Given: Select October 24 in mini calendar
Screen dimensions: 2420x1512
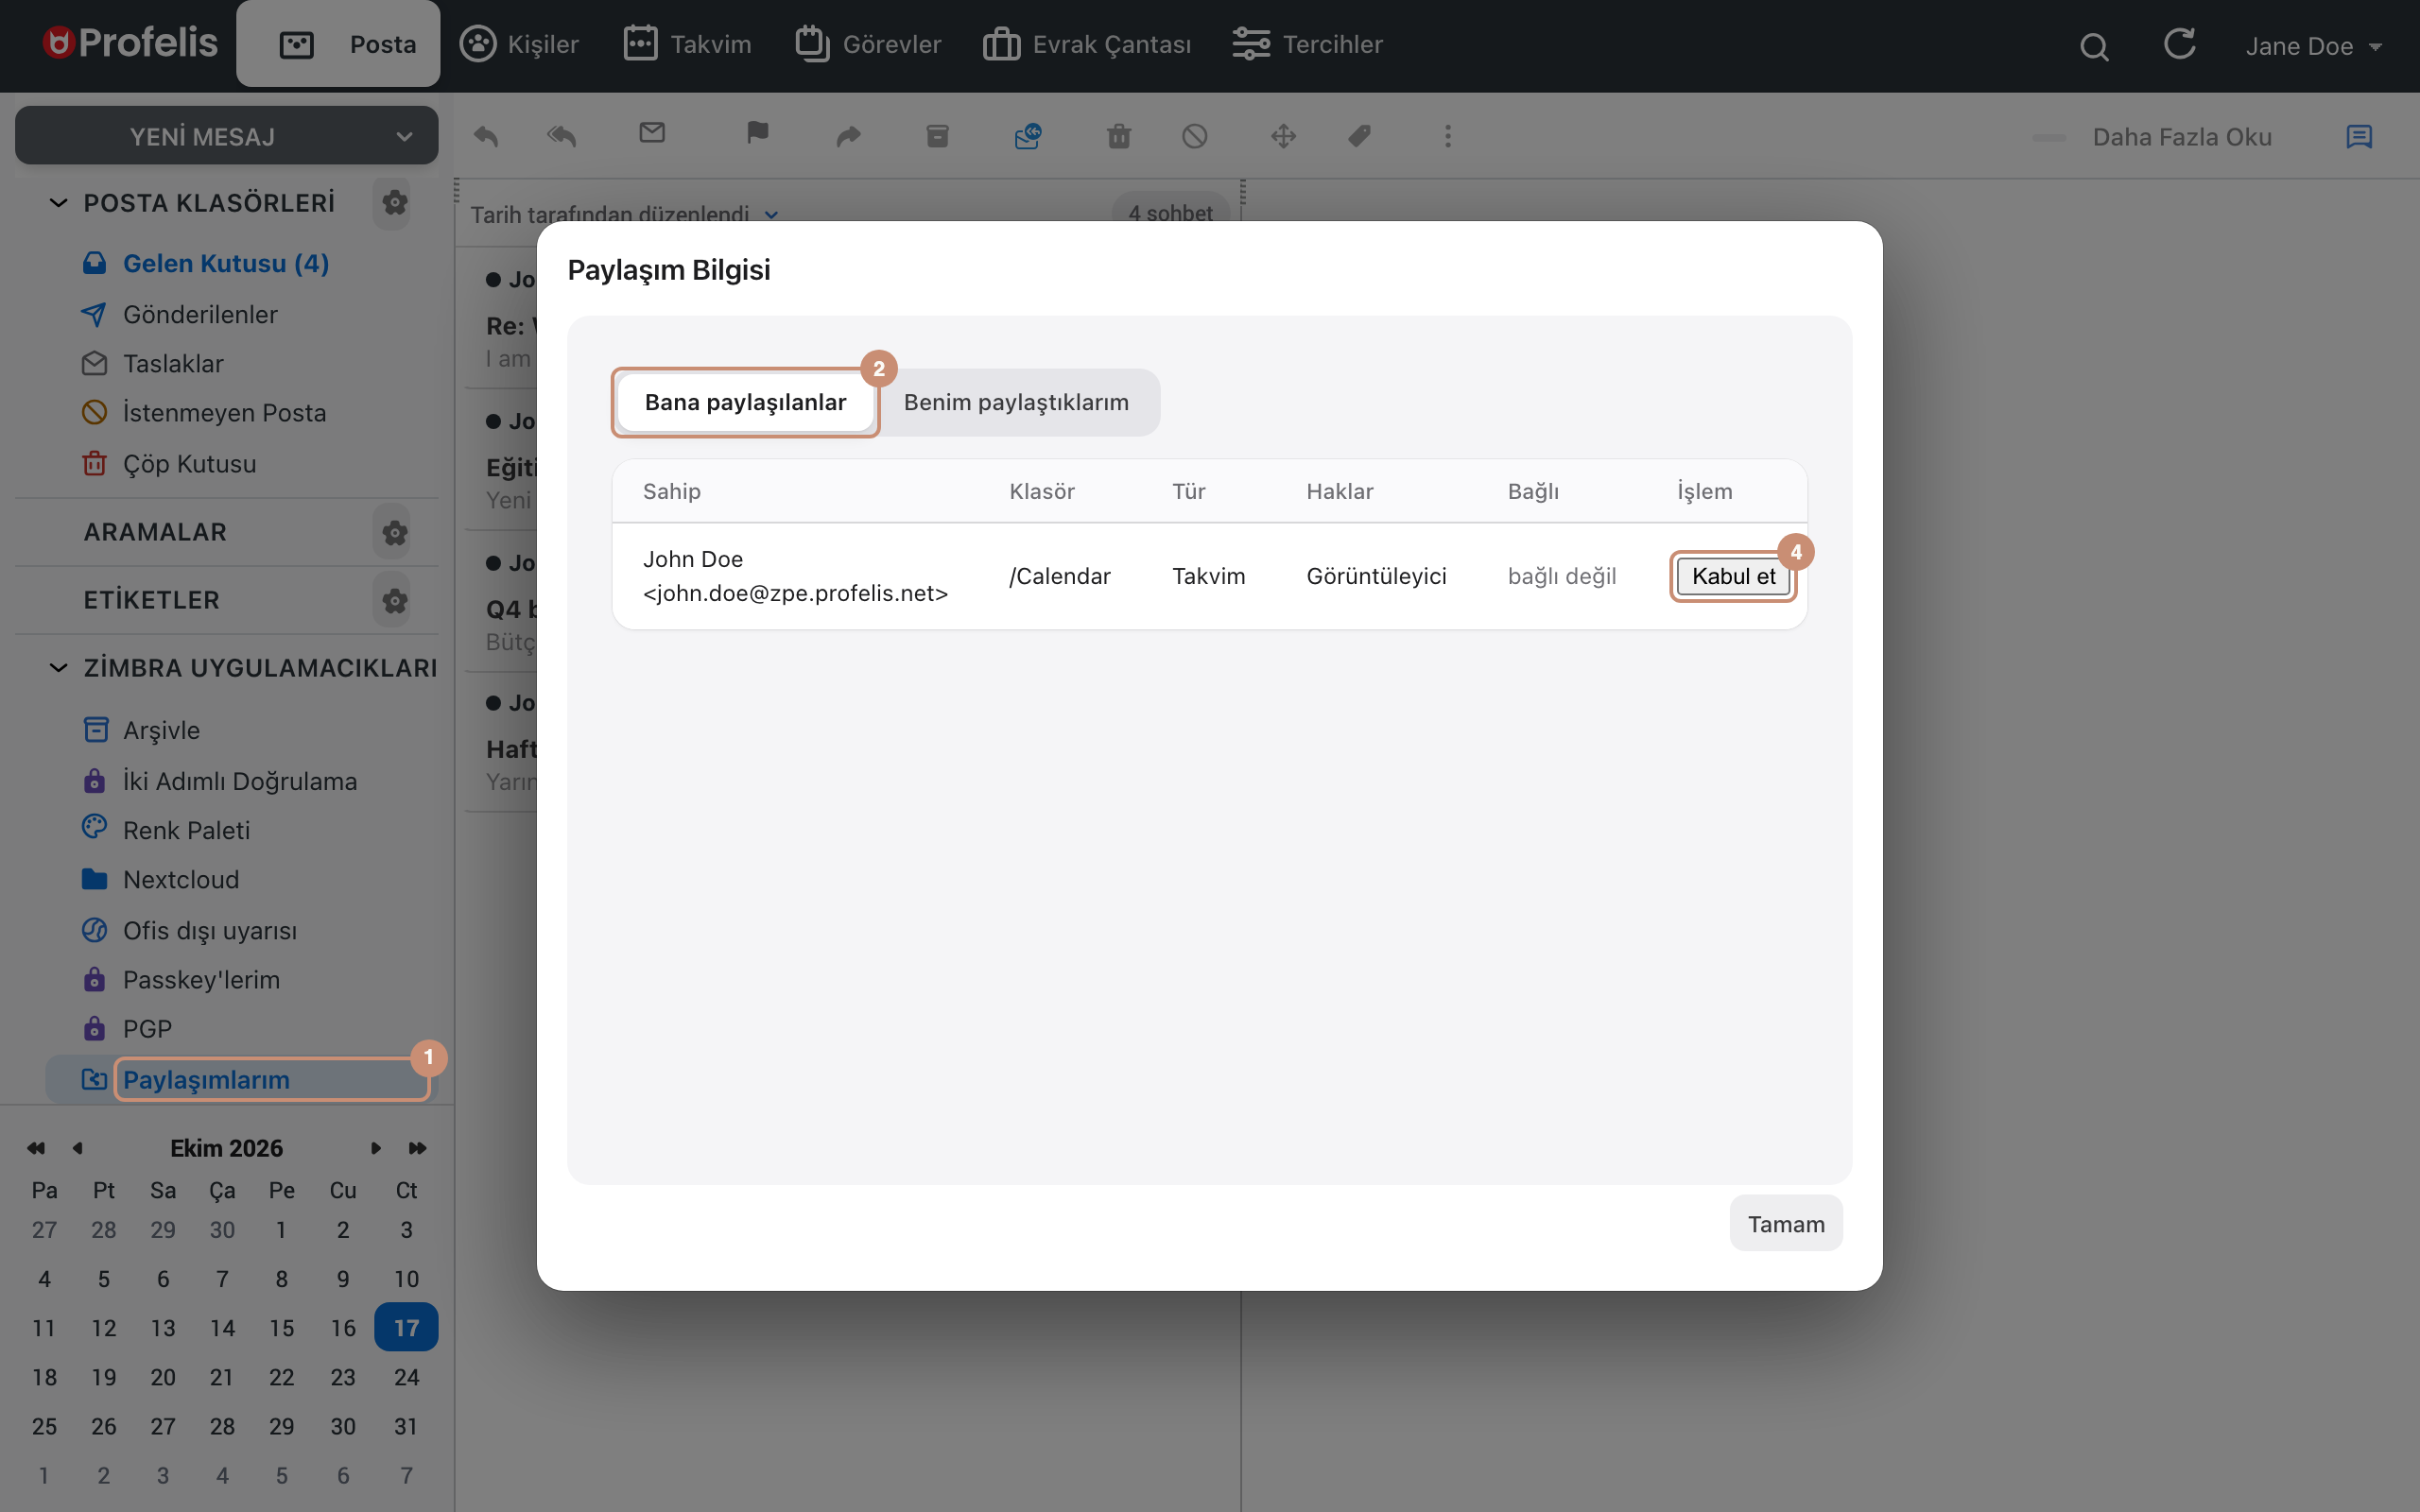Looking at the screenshot, I should coord(406,1377).
